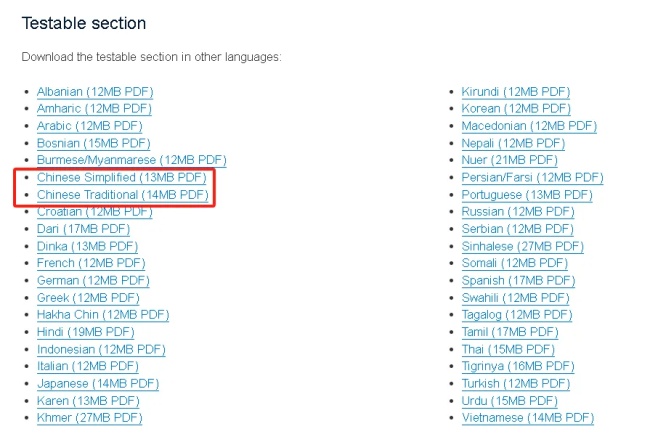Select the Hindi (19MB PDF) link
The image size is (650, 442).
(85, 332)
